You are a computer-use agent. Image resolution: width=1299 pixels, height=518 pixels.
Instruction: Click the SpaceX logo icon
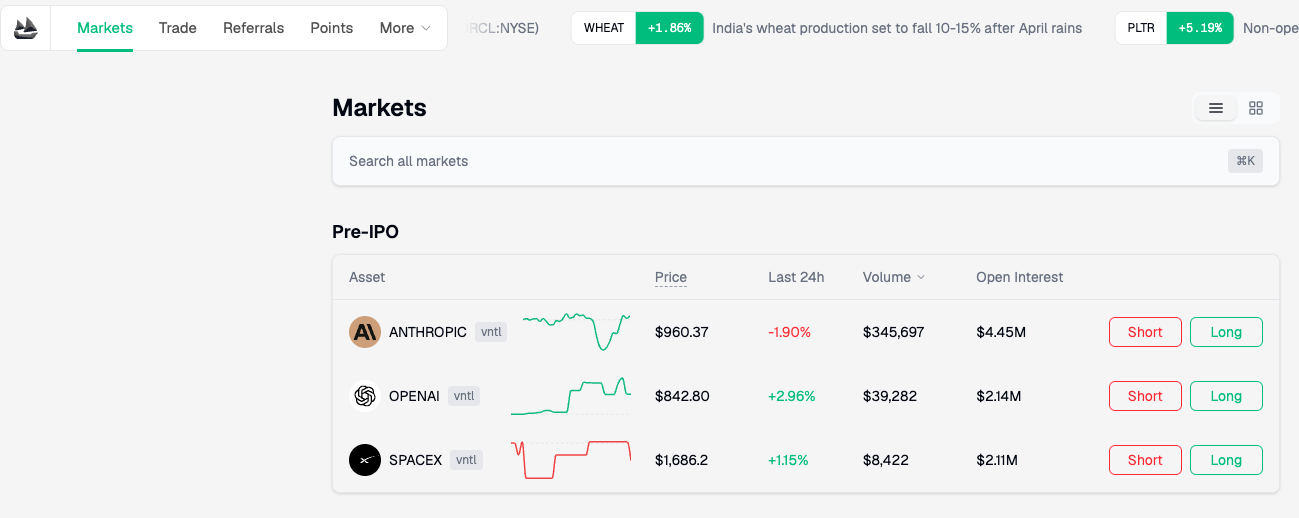tap(365, 460)
